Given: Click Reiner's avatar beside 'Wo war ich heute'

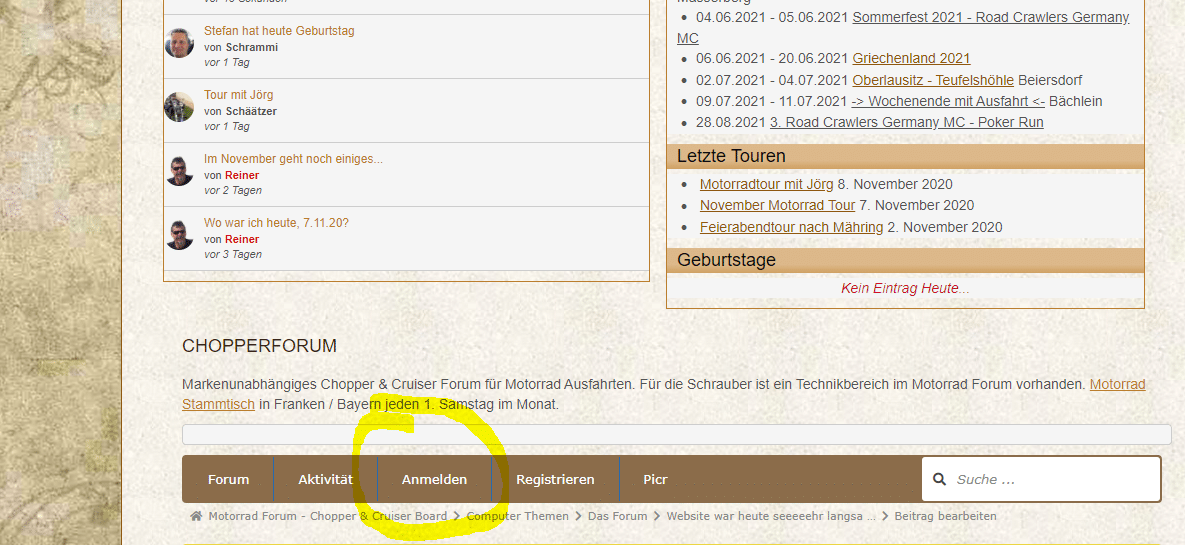Looking at the screenshot, I should tap(179, 235).
